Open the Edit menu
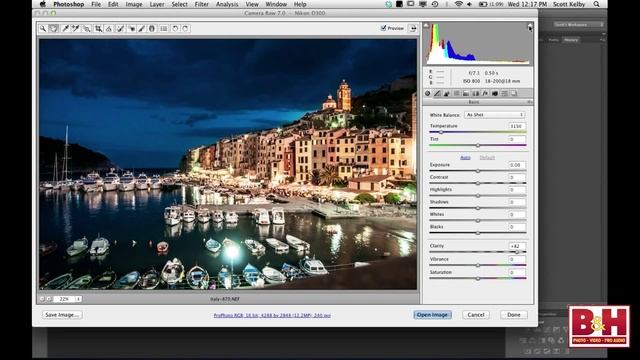The width and height of the screenshot is (640, 360). coord(113,4)
